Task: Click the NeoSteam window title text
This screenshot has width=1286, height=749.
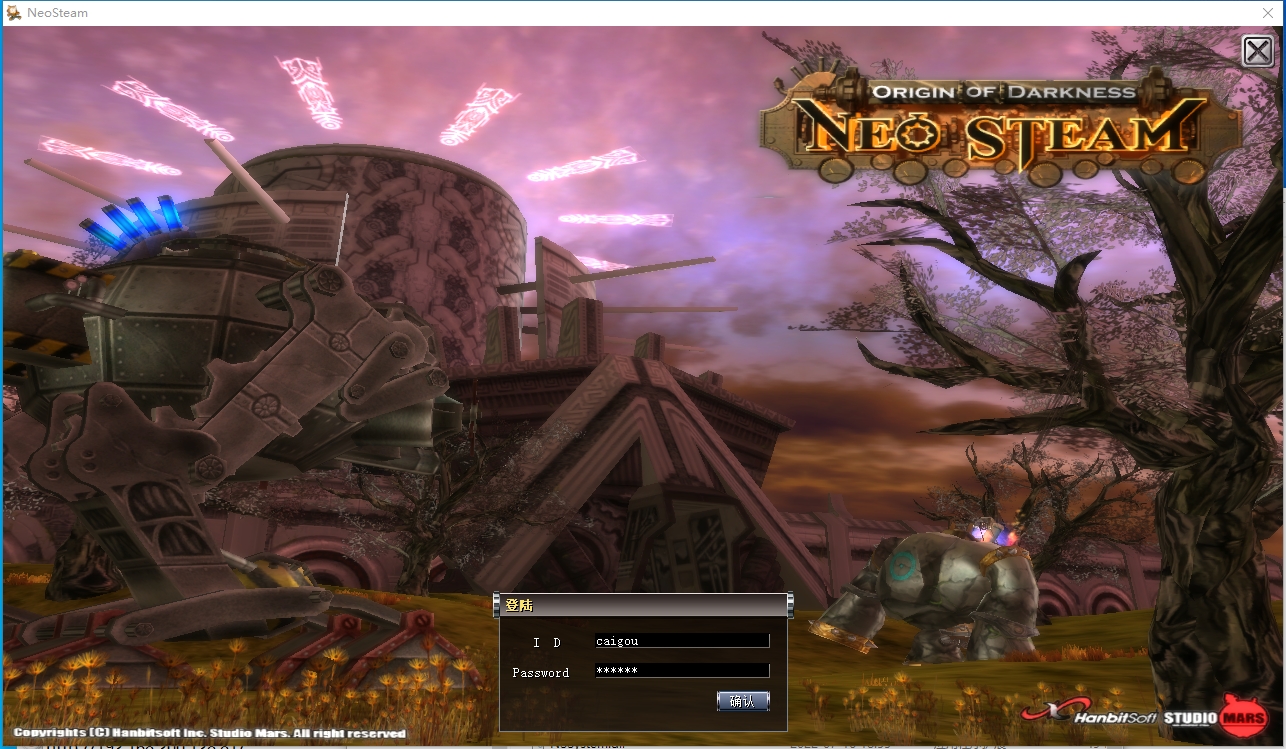Action: point(59,13)
